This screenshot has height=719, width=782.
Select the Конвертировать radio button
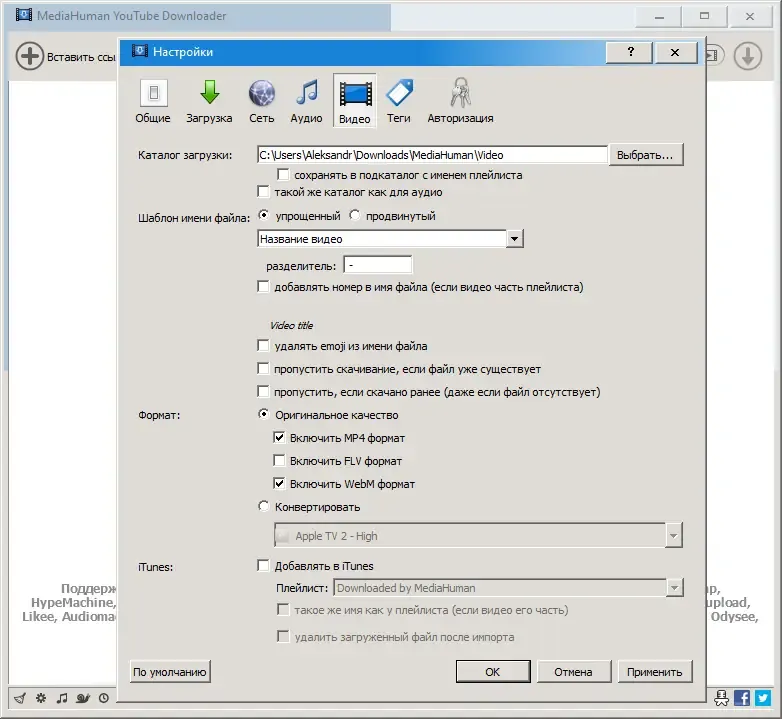(263, 507)
